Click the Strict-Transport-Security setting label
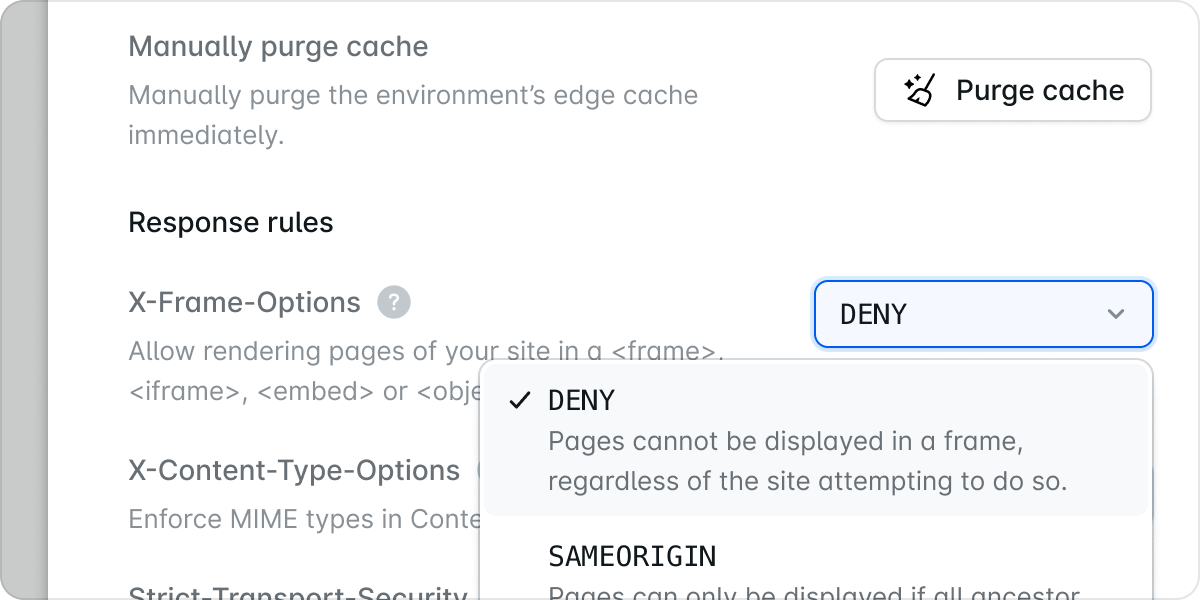This screenshot has width=1200, height=600. [x=298, y=592]
